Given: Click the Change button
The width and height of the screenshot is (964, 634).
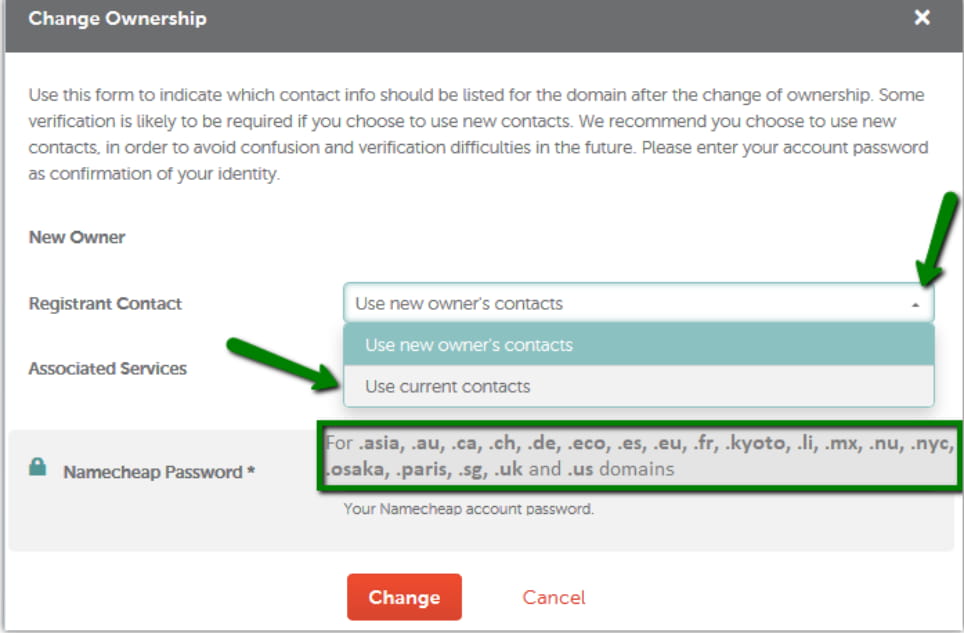Looking at the screenshot, I should coord(404,597).
